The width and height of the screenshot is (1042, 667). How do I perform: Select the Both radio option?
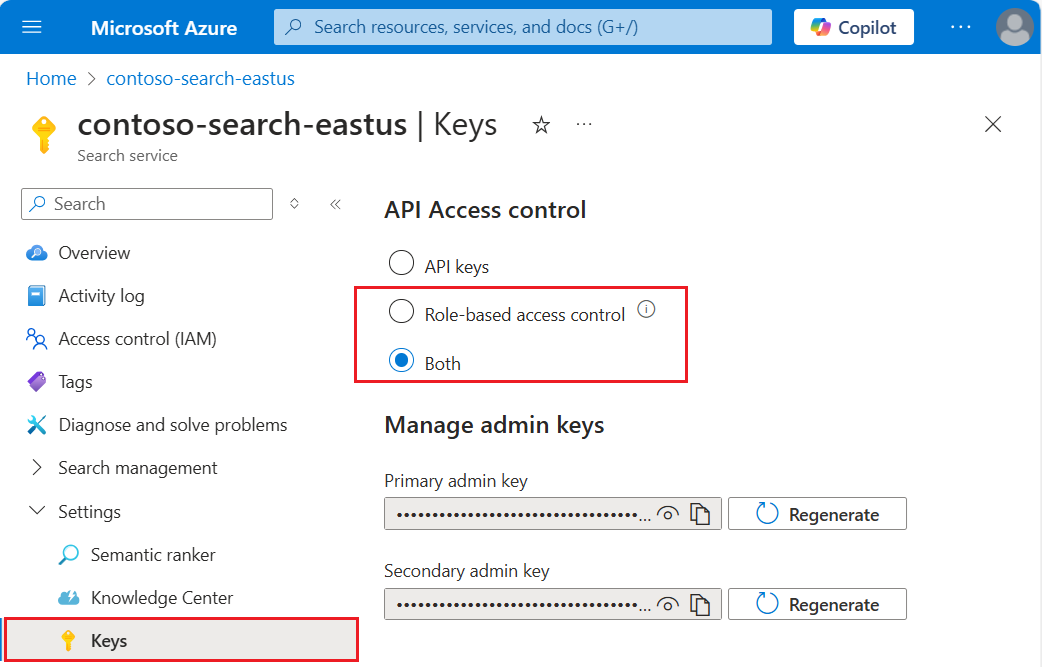coord(401,361)
